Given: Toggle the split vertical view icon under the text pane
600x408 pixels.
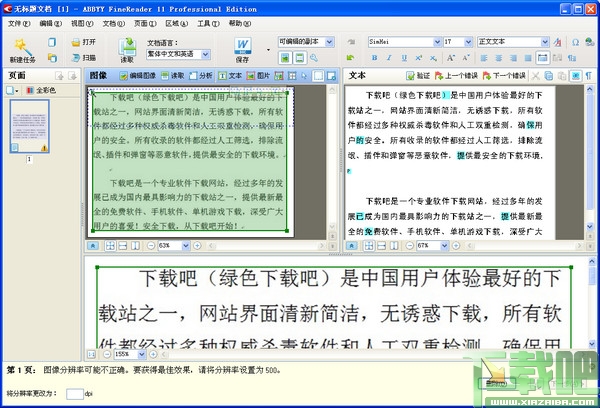Looking at the screenshot, I should (394, 246).
